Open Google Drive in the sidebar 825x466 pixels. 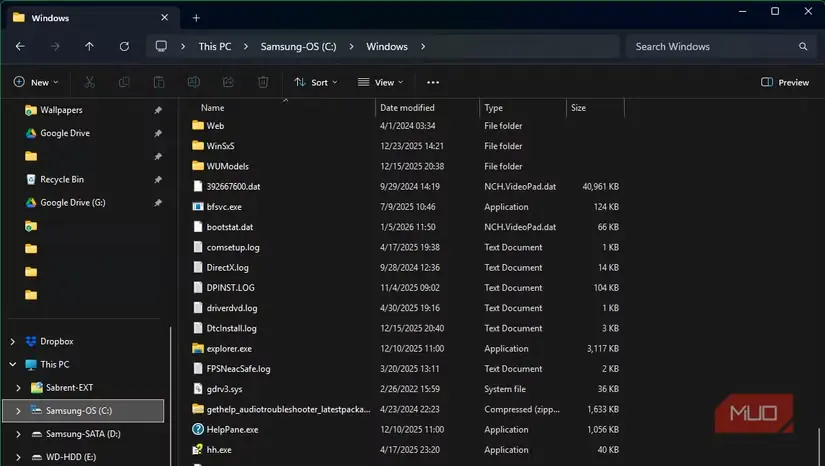(x=65, y=133)
